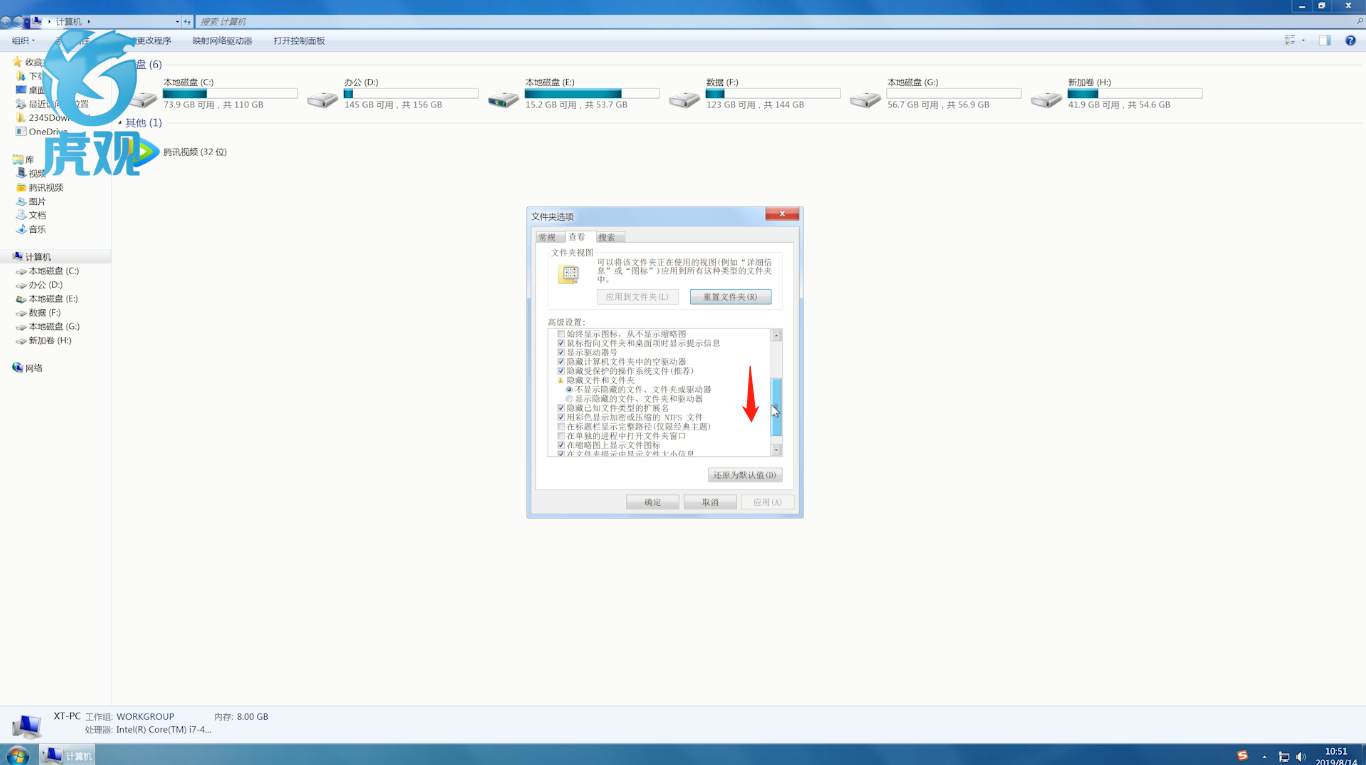Select 图片 library in sidebar
Viewport: 1366px width, 765px height.
coord(31,201)
